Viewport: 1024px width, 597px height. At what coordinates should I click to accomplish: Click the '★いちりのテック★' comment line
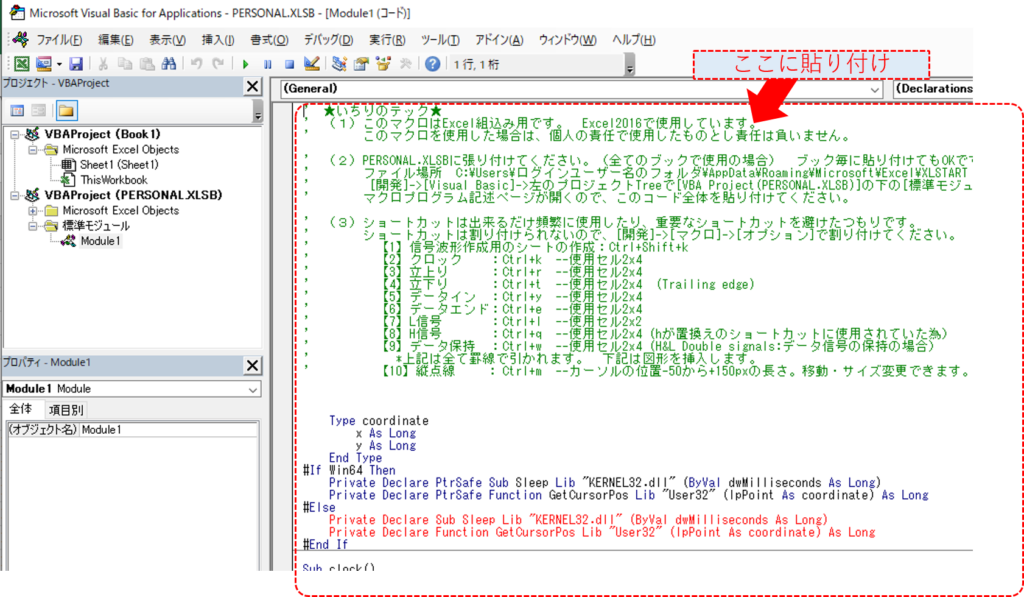click(x=383, y=111)
